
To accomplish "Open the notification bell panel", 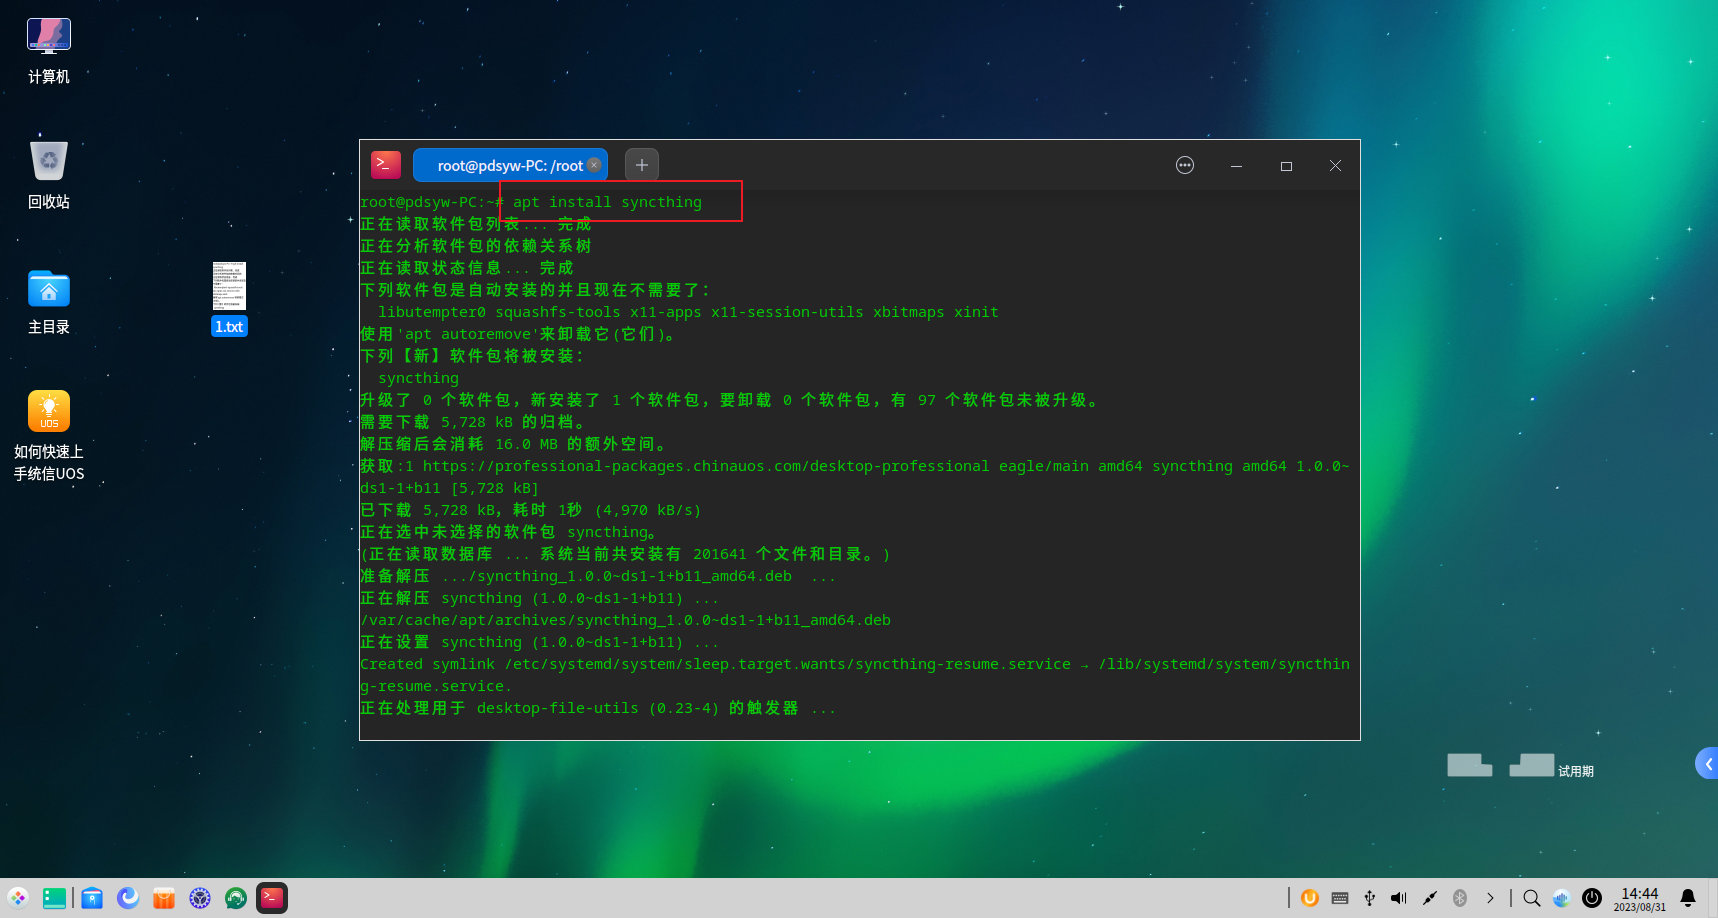I will click(x=1688, y=897).
